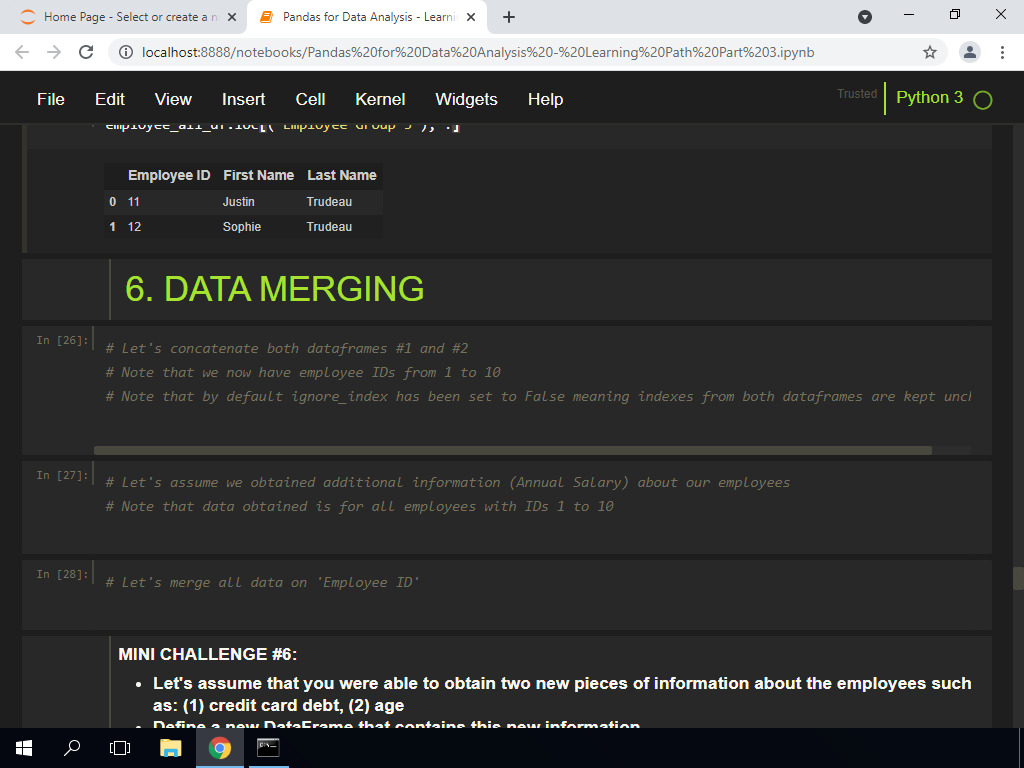Click the site info icon in the address bar
This screenshot has height=768, width=1024.
tap(127, 52)
